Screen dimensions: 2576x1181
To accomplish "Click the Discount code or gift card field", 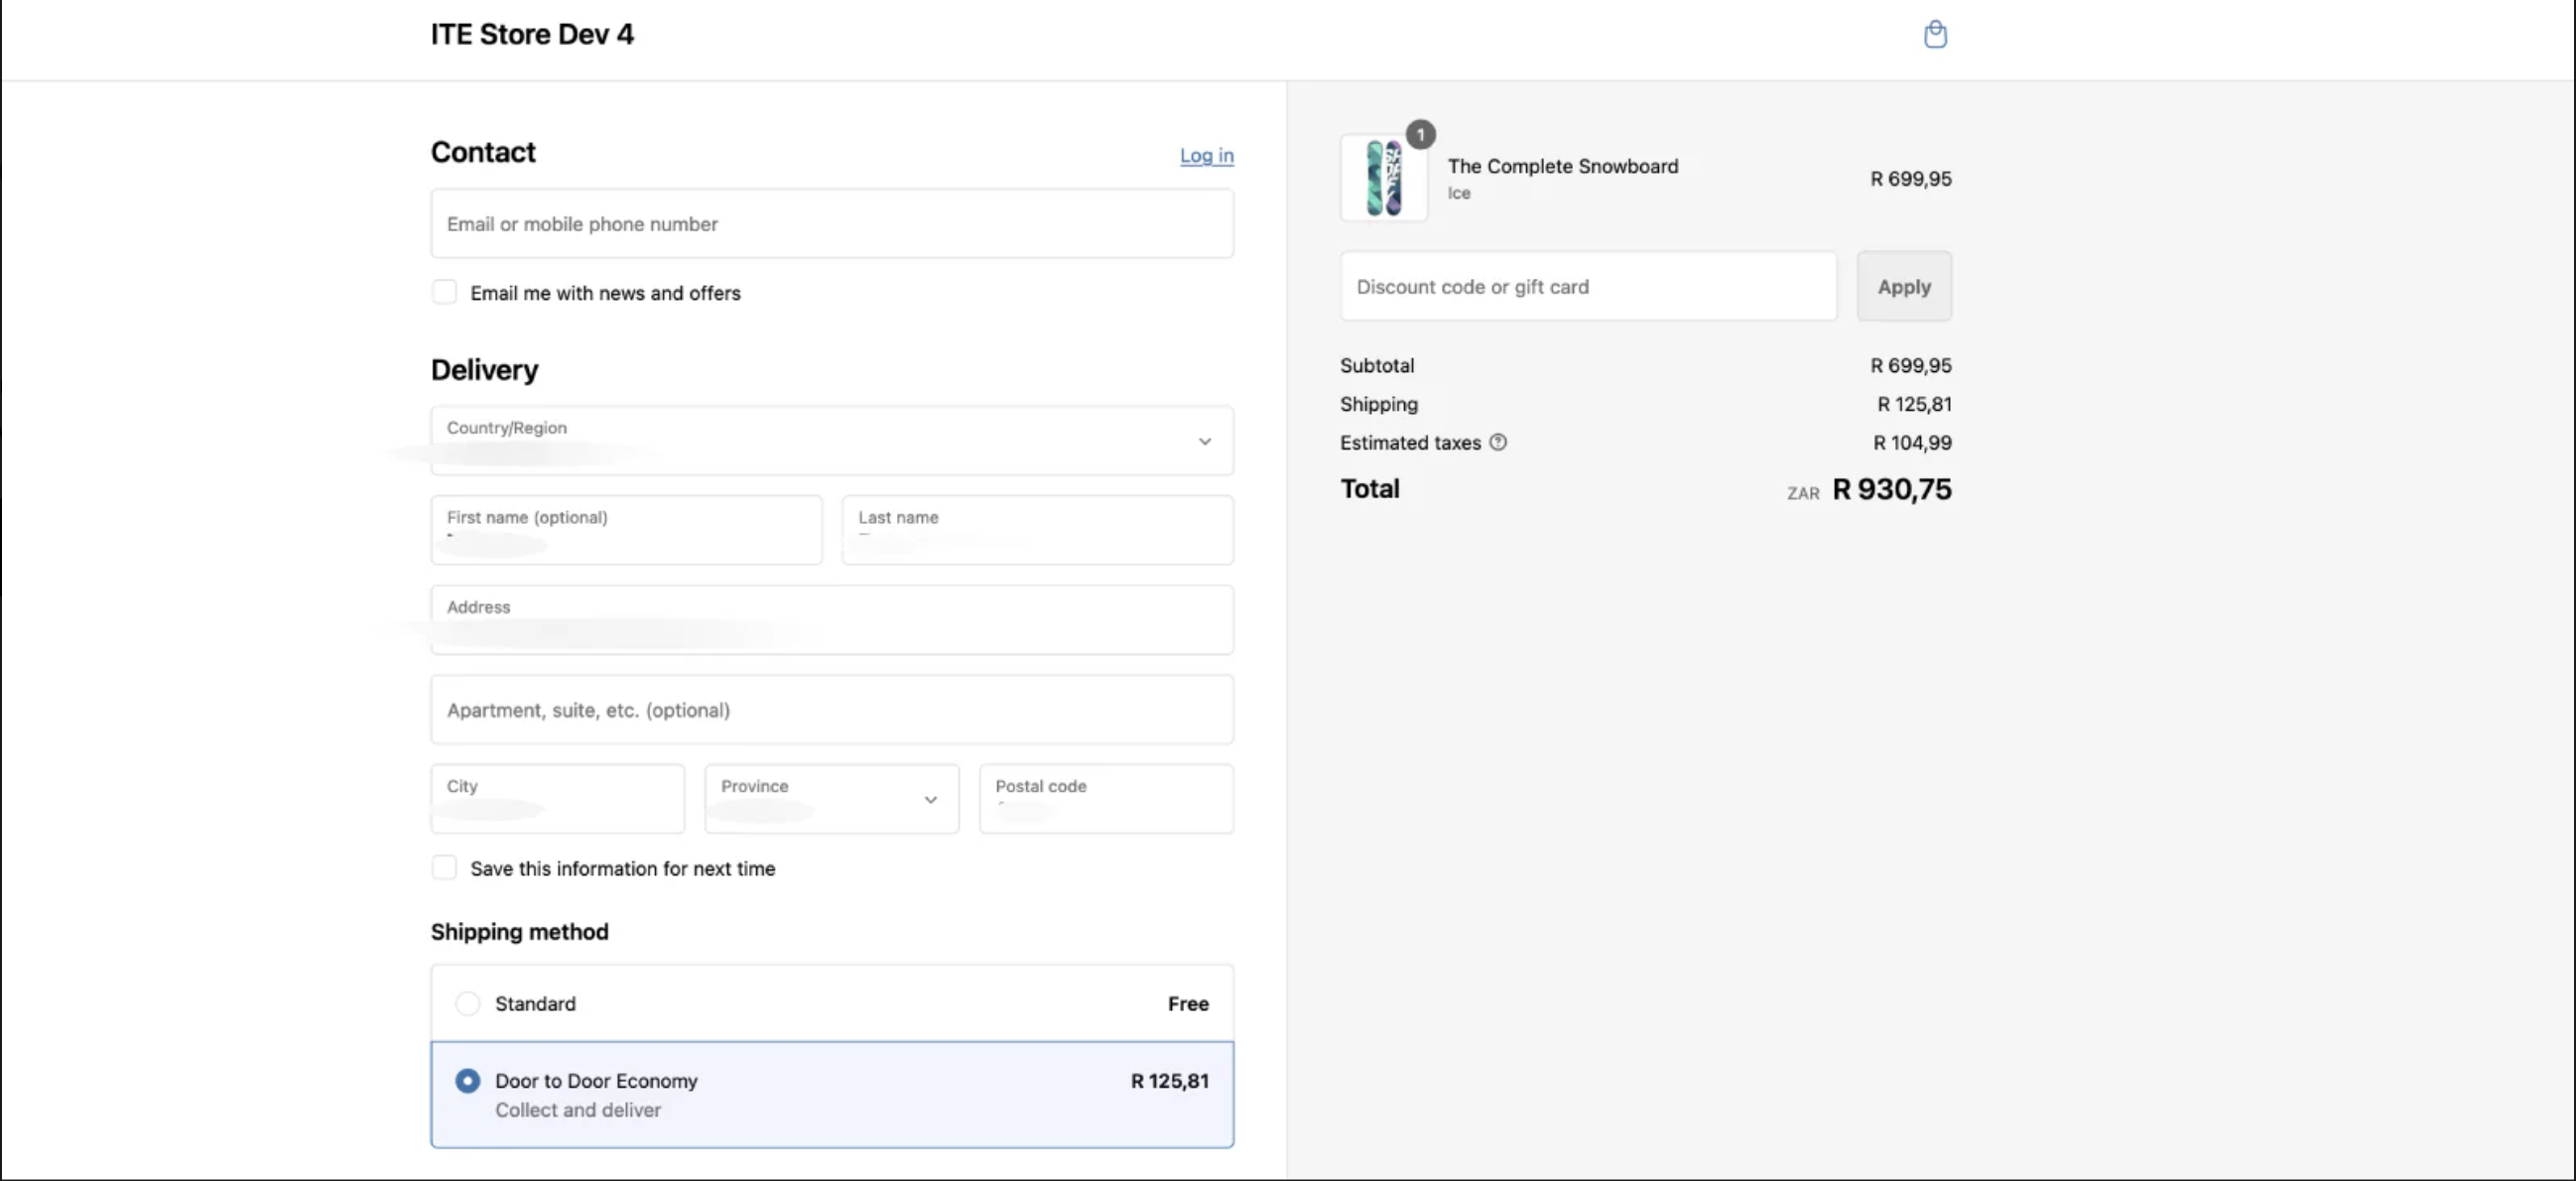I will pyautogui.click(x=1588, y=286).
